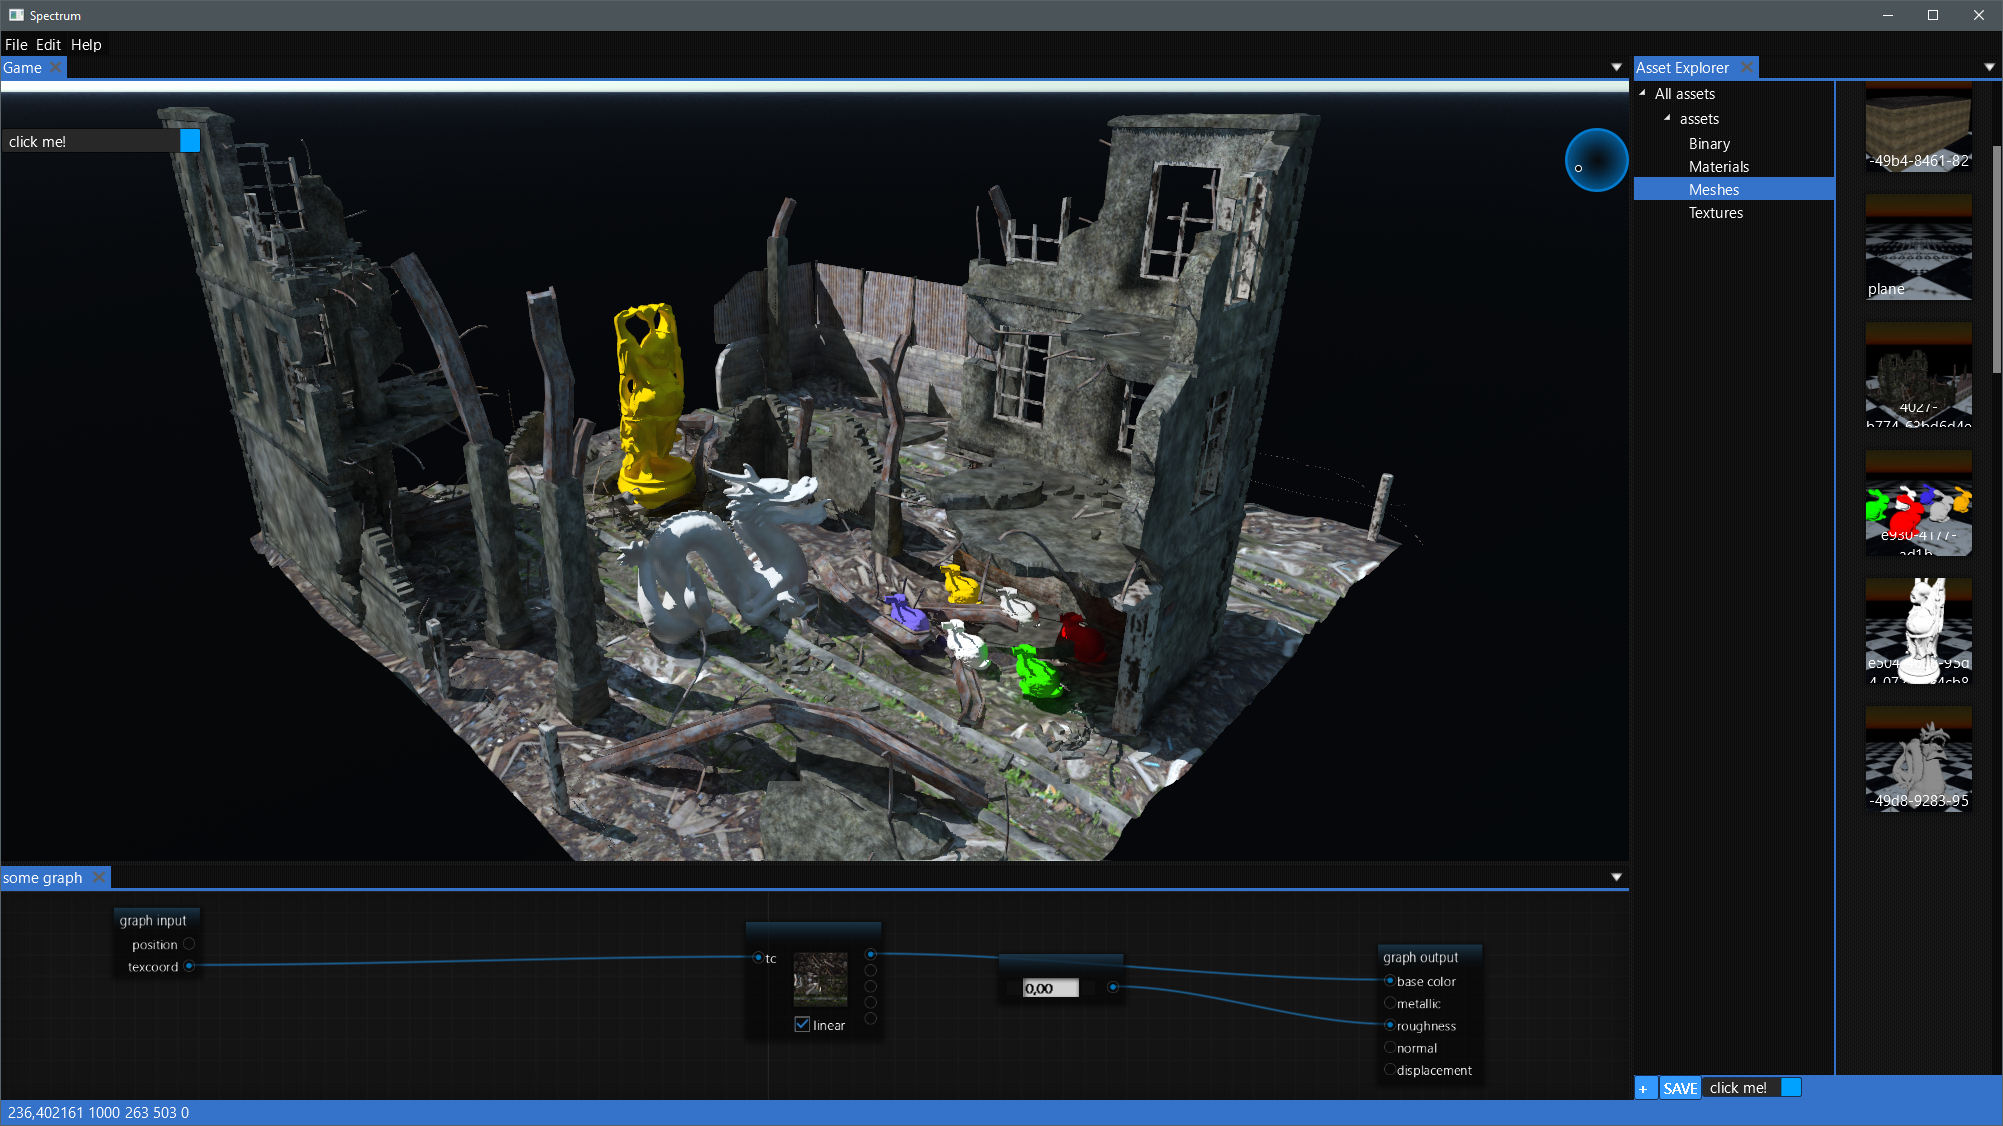Viewport: 2003px width, 1126px height.
Task: Click the texture node preview image
Action: (820, 979)
